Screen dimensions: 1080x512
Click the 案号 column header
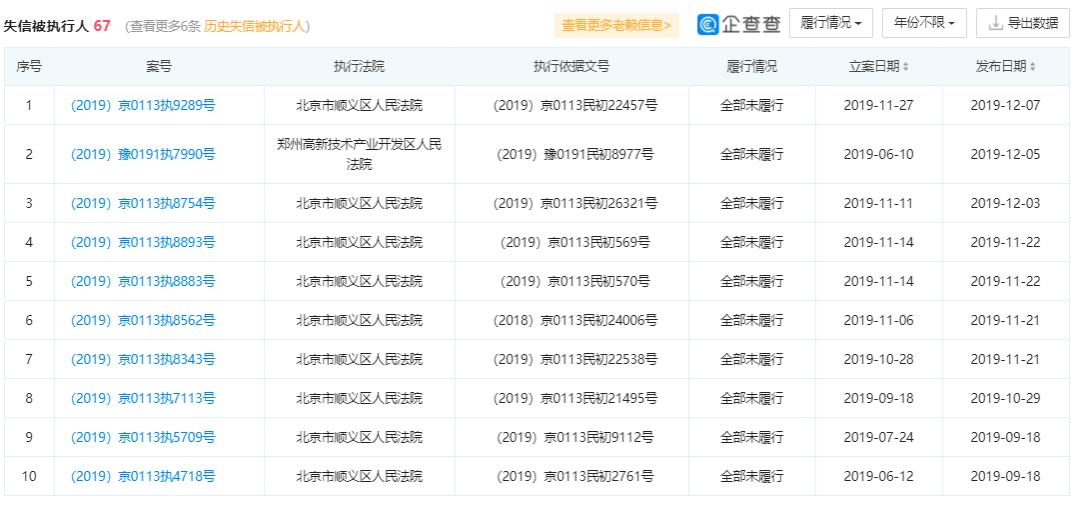pos(159,67)
